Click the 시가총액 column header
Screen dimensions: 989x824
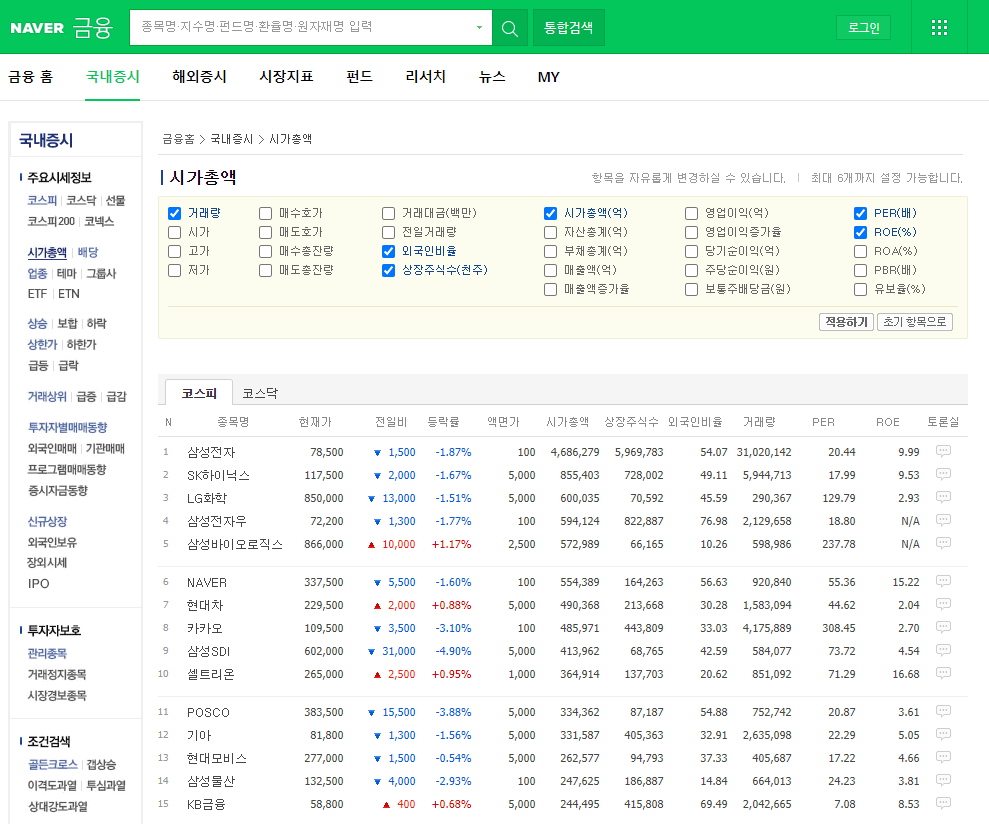(568, 422)
